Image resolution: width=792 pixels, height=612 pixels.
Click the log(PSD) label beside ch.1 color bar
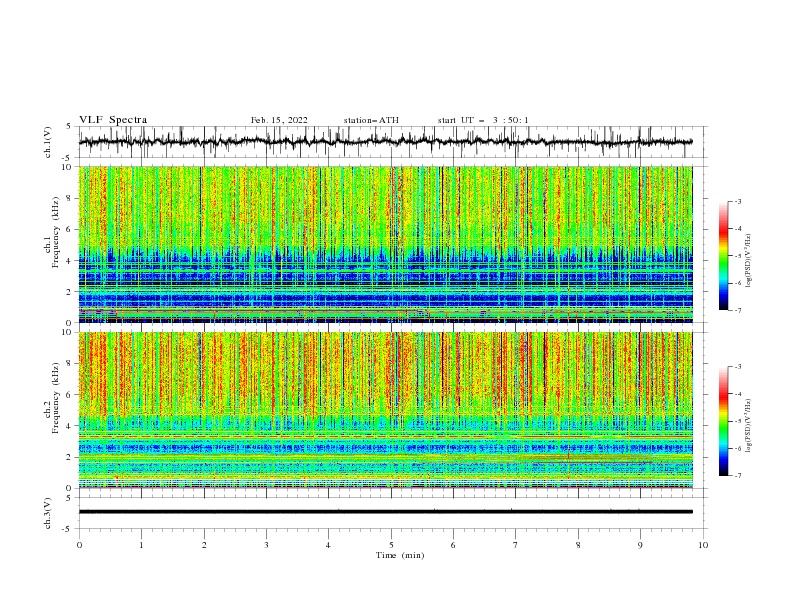(749, 260)
